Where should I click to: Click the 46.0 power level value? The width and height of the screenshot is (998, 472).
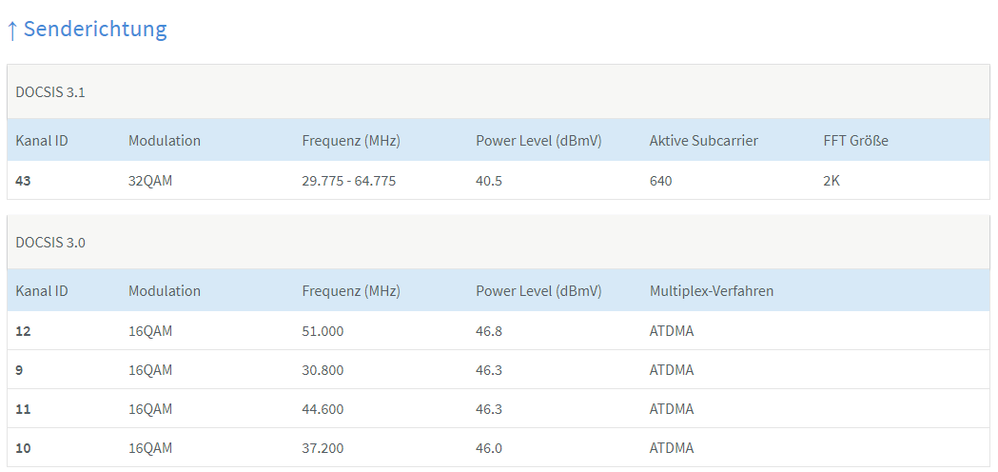(x=489, y=448)
